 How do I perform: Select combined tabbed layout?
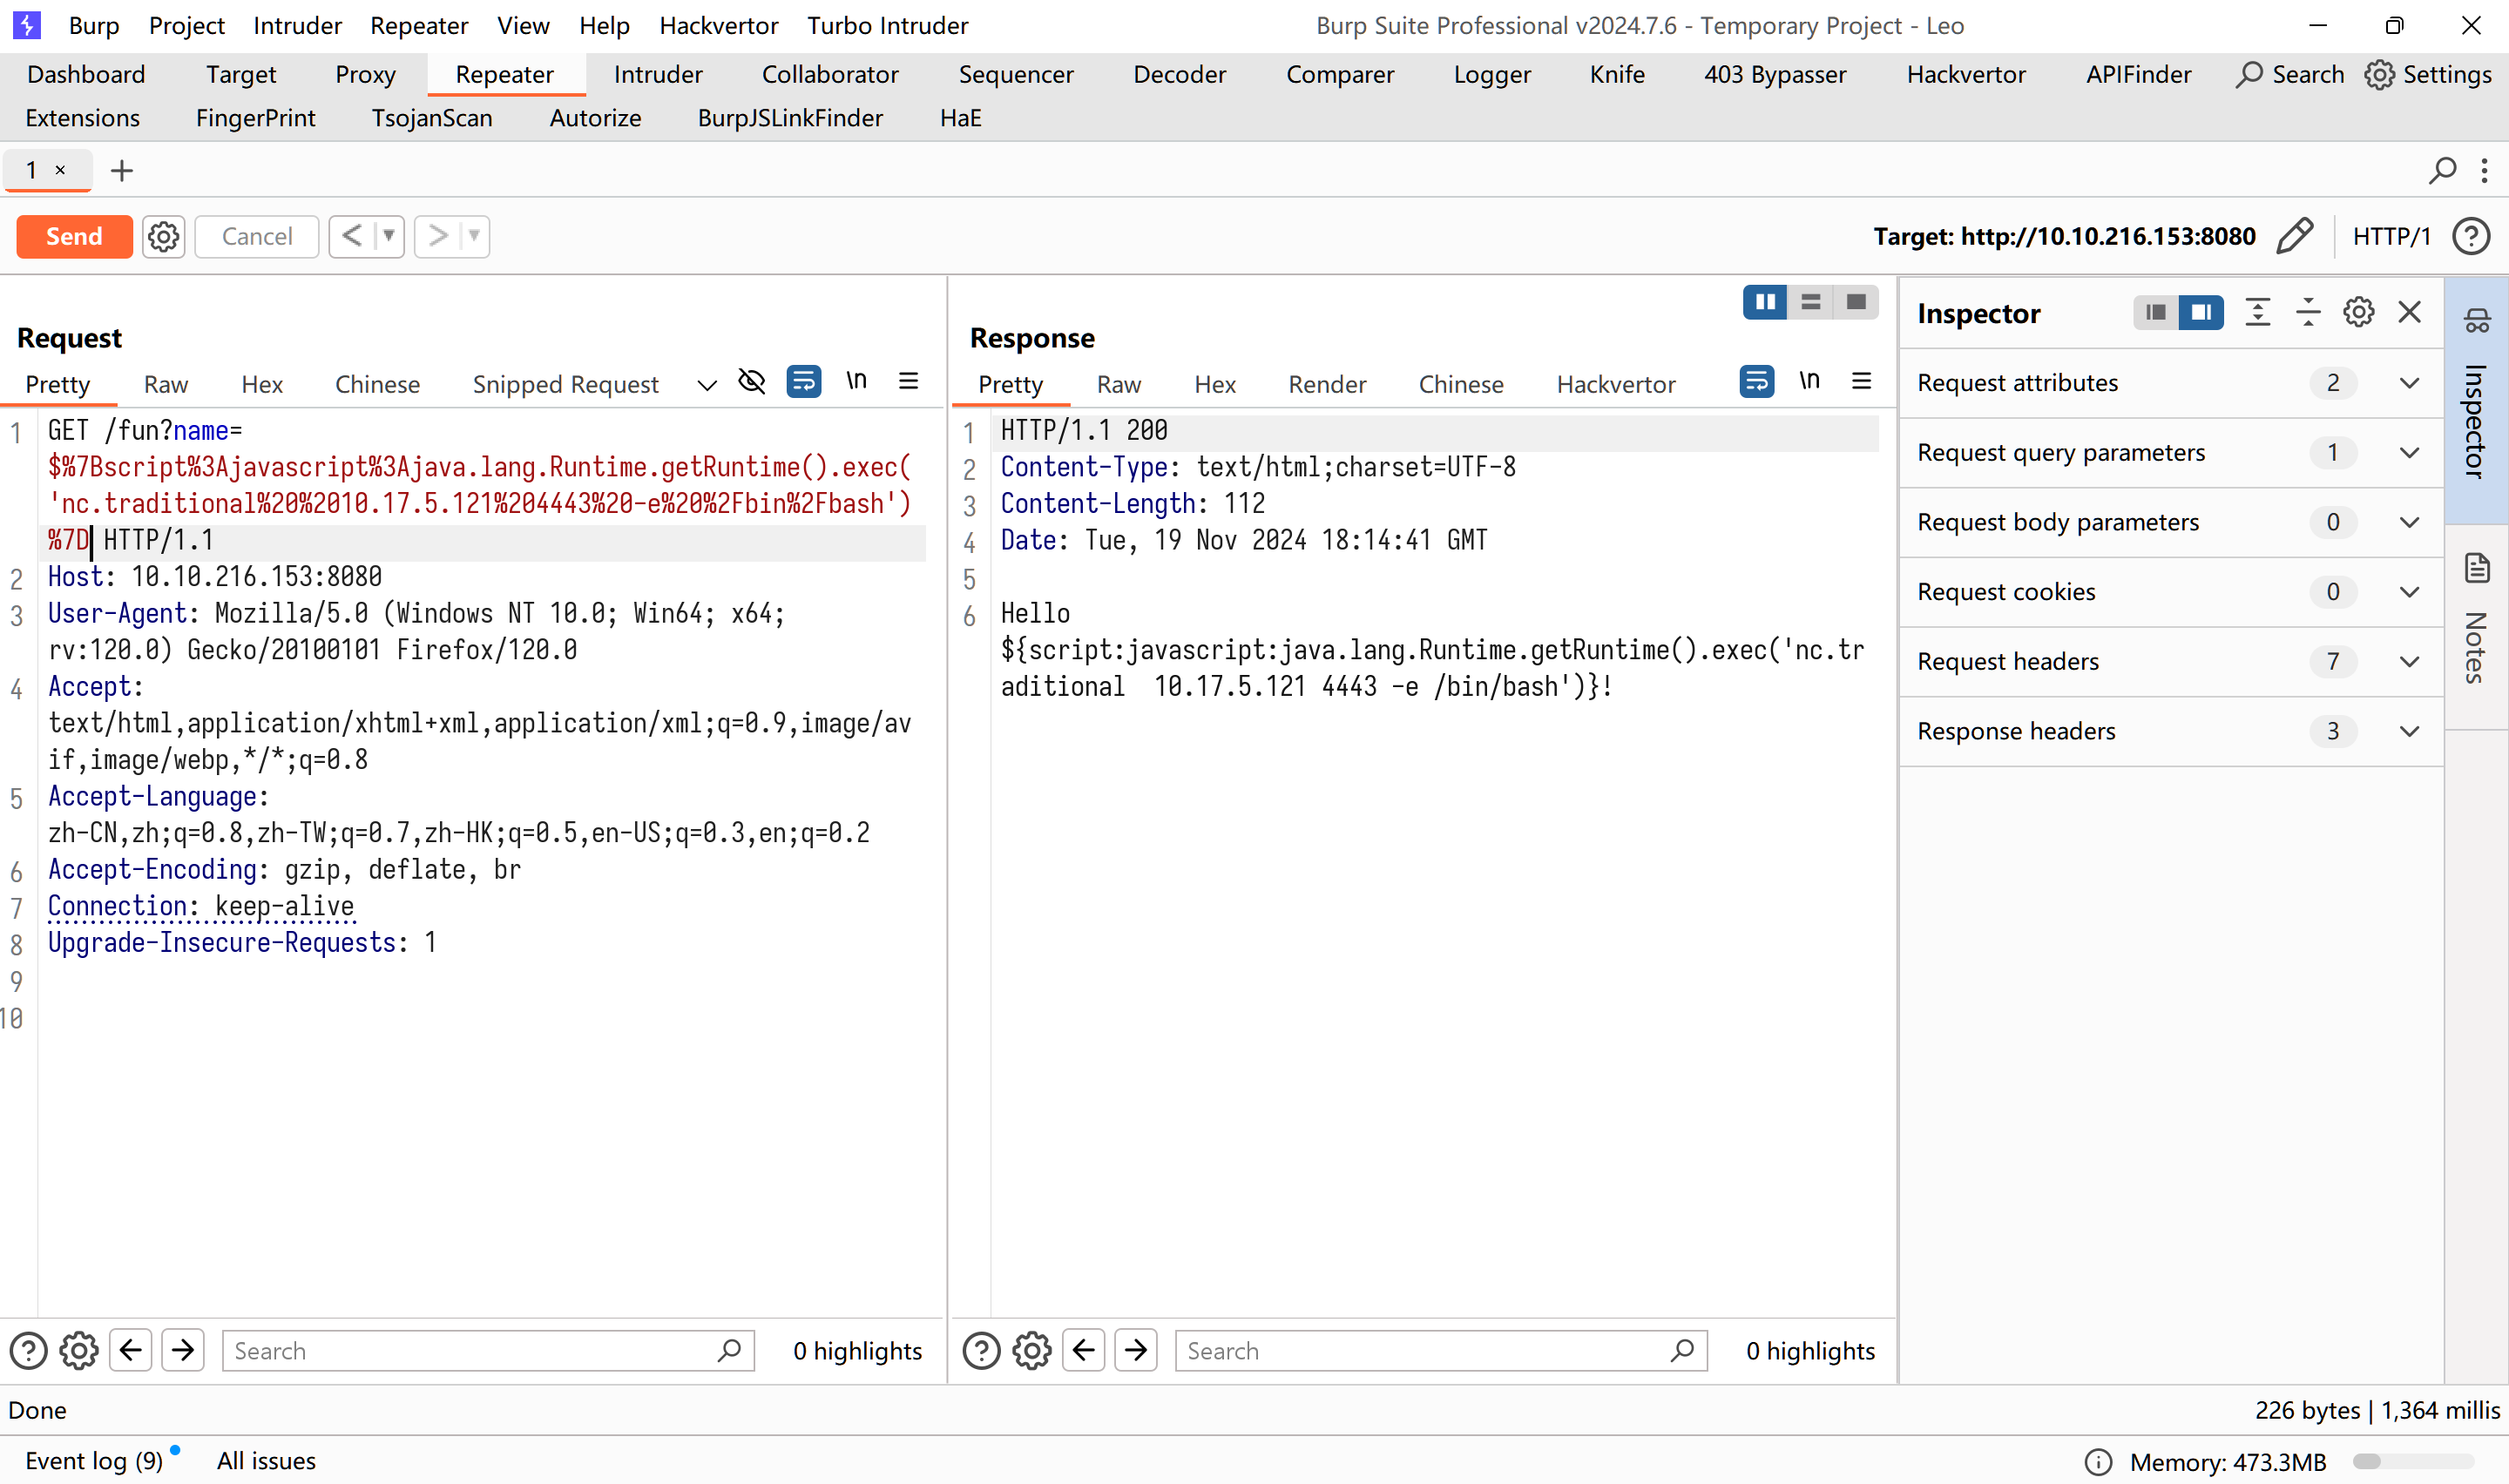(x=1856, y=302)
